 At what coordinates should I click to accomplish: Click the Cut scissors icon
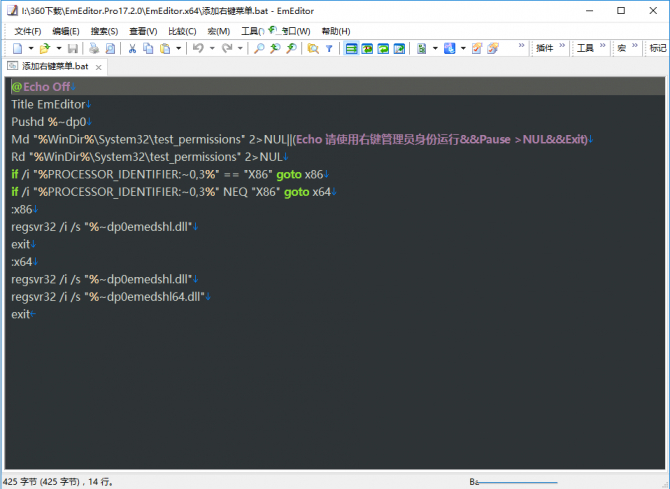132,48
